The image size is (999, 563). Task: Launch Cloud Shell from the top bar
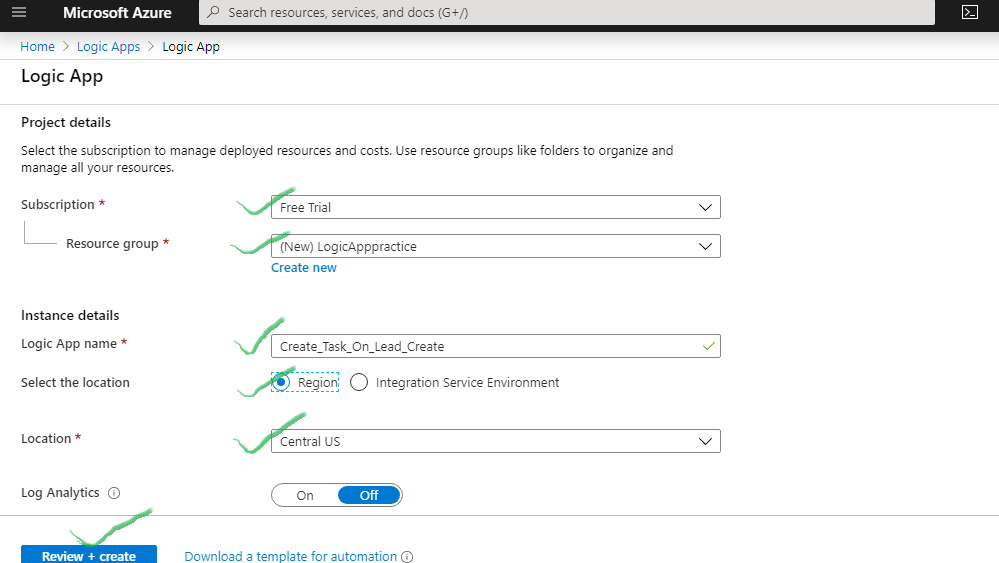970,12
